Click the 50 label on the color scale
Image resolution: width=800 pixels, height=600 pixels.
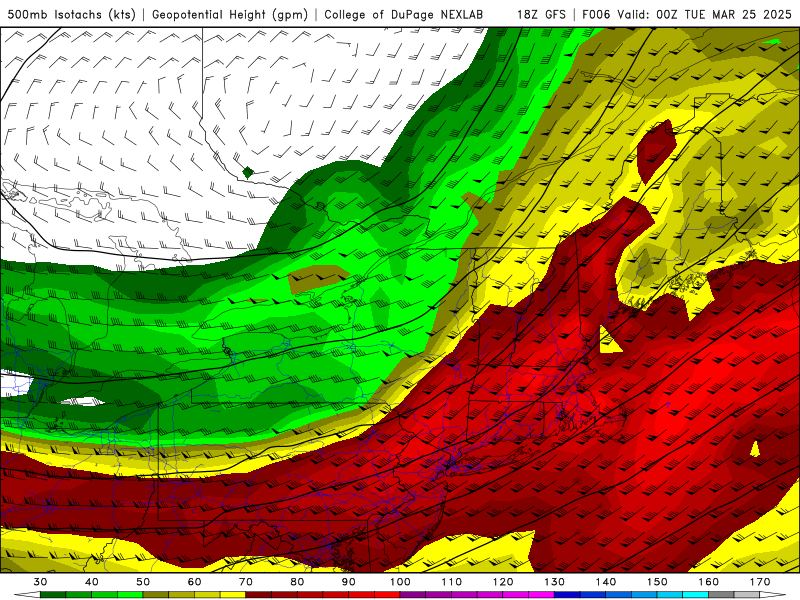[143, 582]
